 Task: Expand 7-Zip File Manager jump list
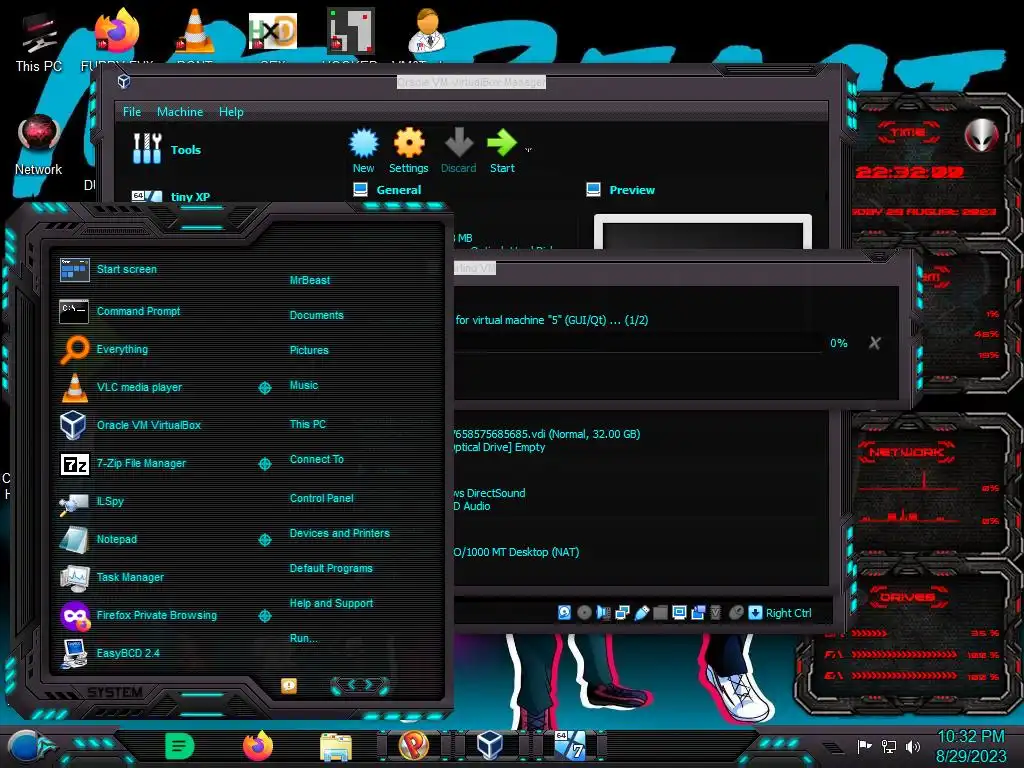pyautogui.click(x=265, y=464)
